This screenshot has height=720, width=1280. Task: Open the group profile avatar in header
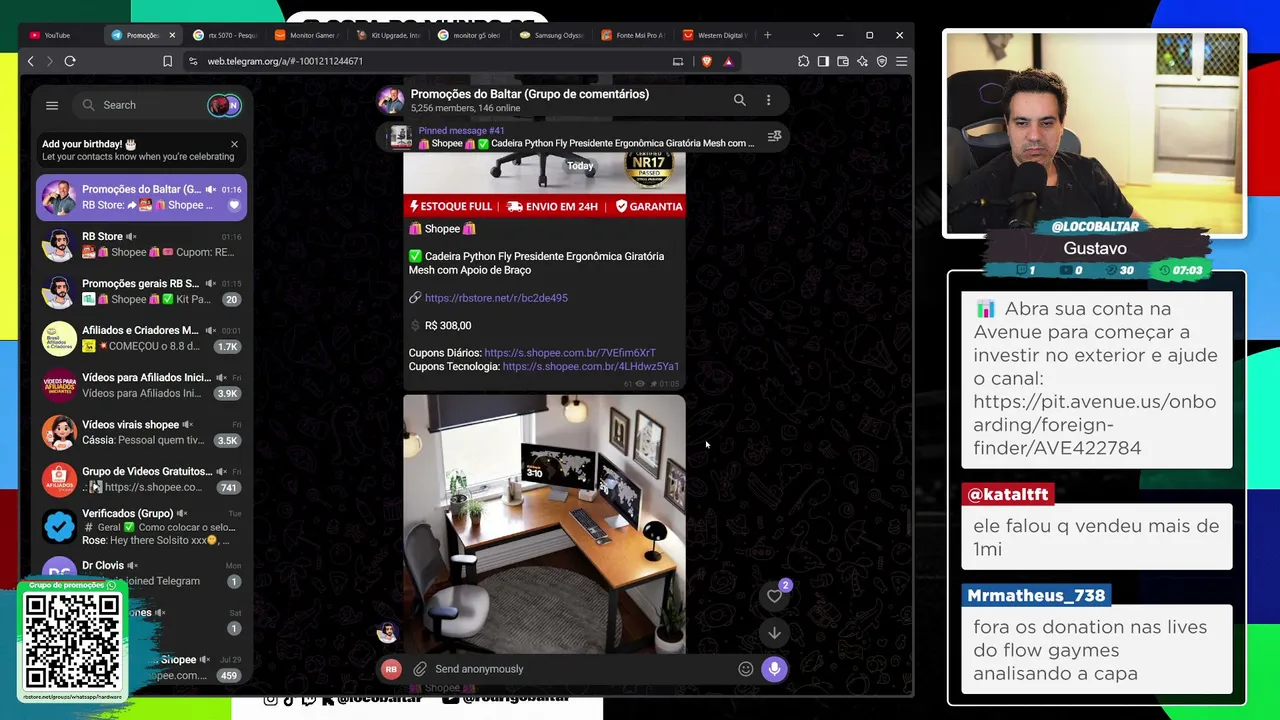(391, 100)
